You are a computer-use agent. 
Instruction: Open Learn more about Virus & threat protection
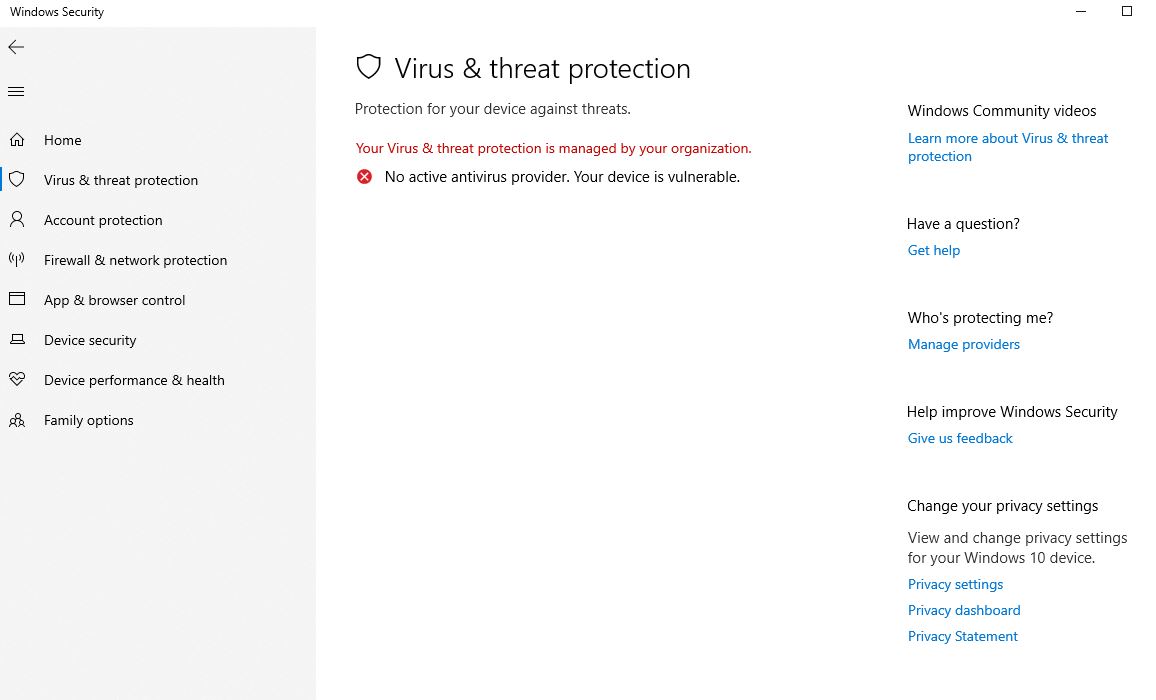[1007, 139]
